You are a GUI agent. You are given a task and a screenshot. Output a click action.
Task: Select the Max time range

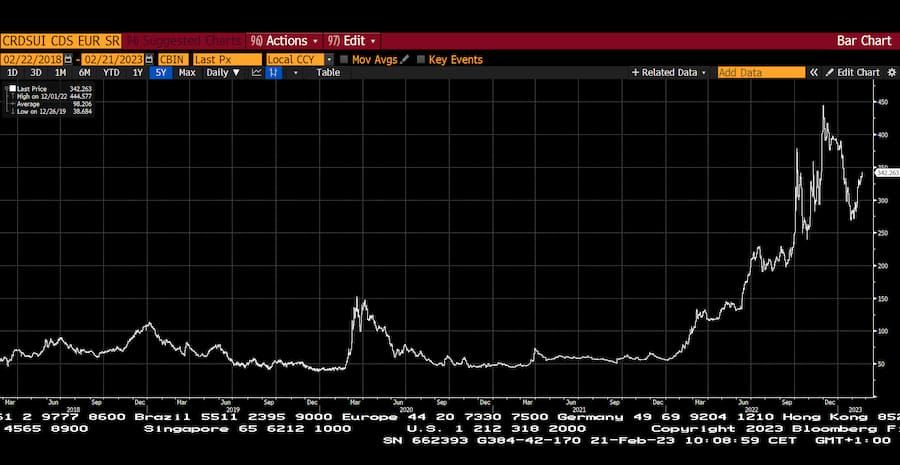click(187, 73)
